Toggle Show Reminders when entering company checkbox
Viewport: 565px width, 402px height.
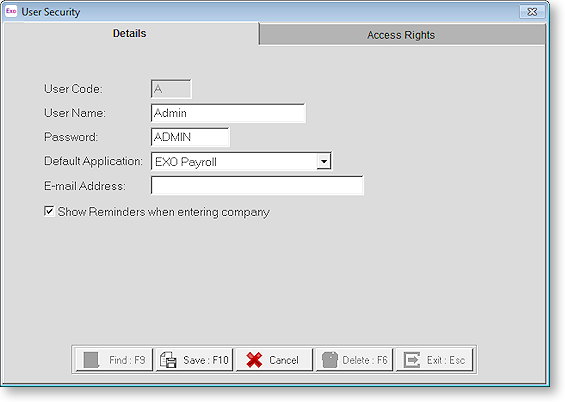(x=49, y=211)
